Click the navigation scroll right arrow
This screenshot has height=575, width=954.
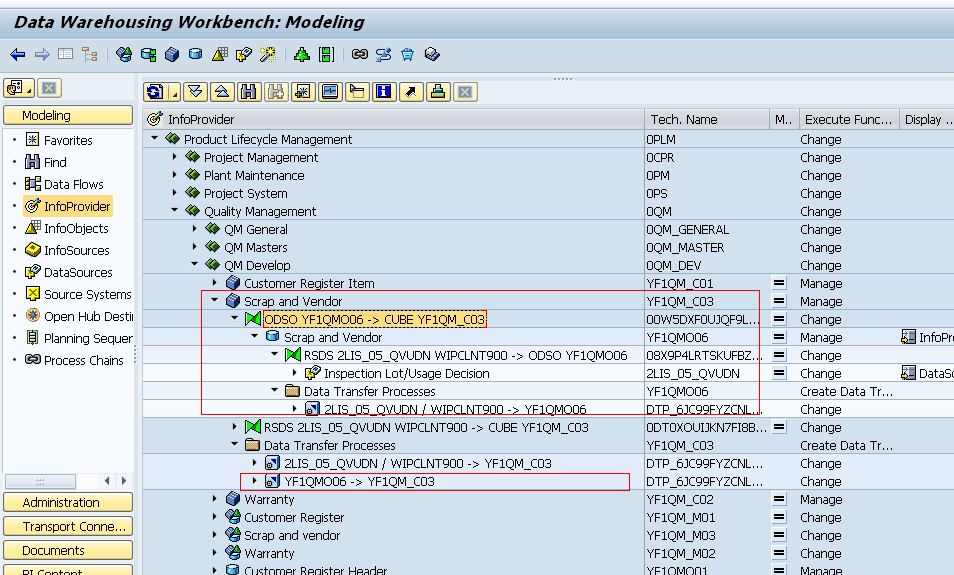point(124,481)
